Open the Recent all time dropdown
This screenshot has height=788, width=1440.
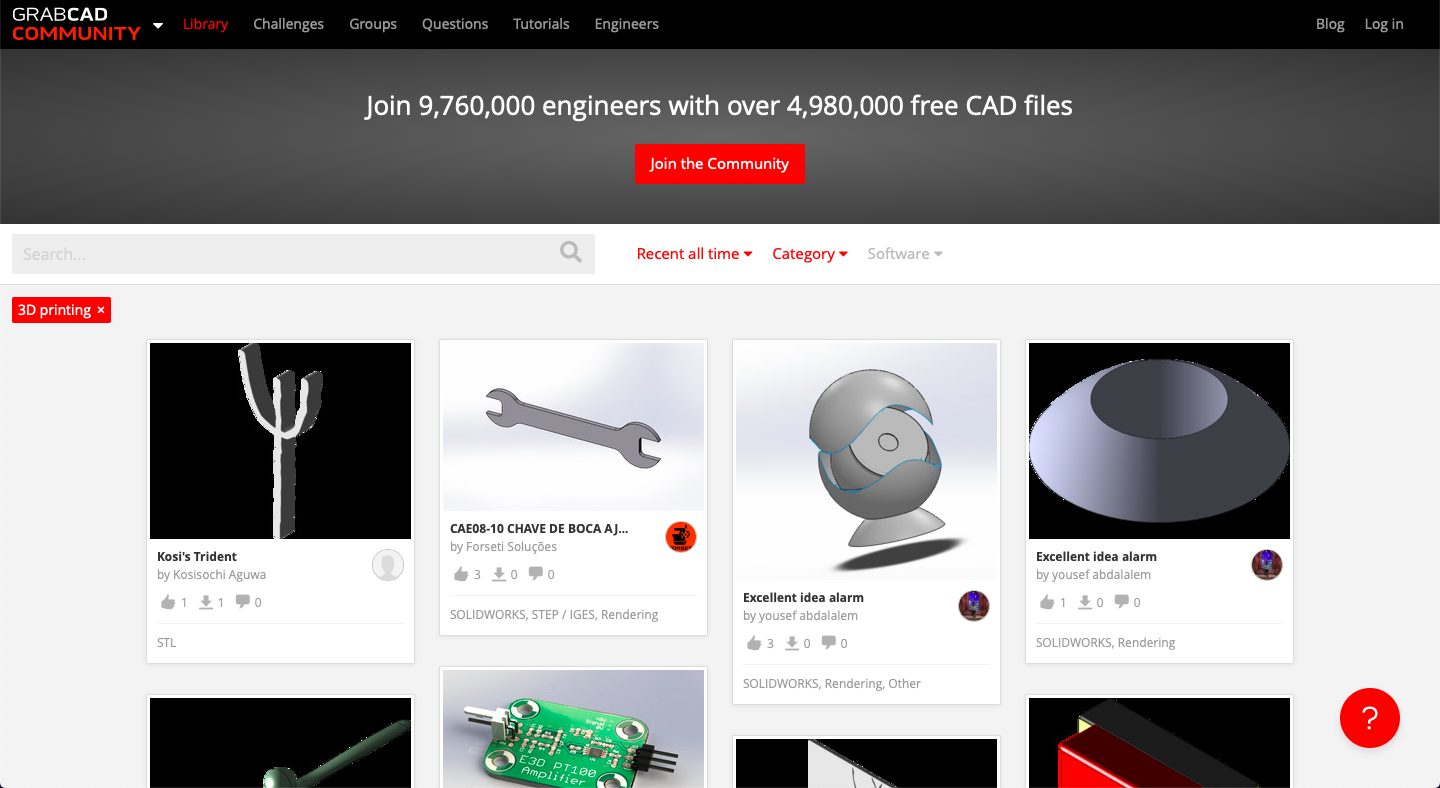[695, 254]
